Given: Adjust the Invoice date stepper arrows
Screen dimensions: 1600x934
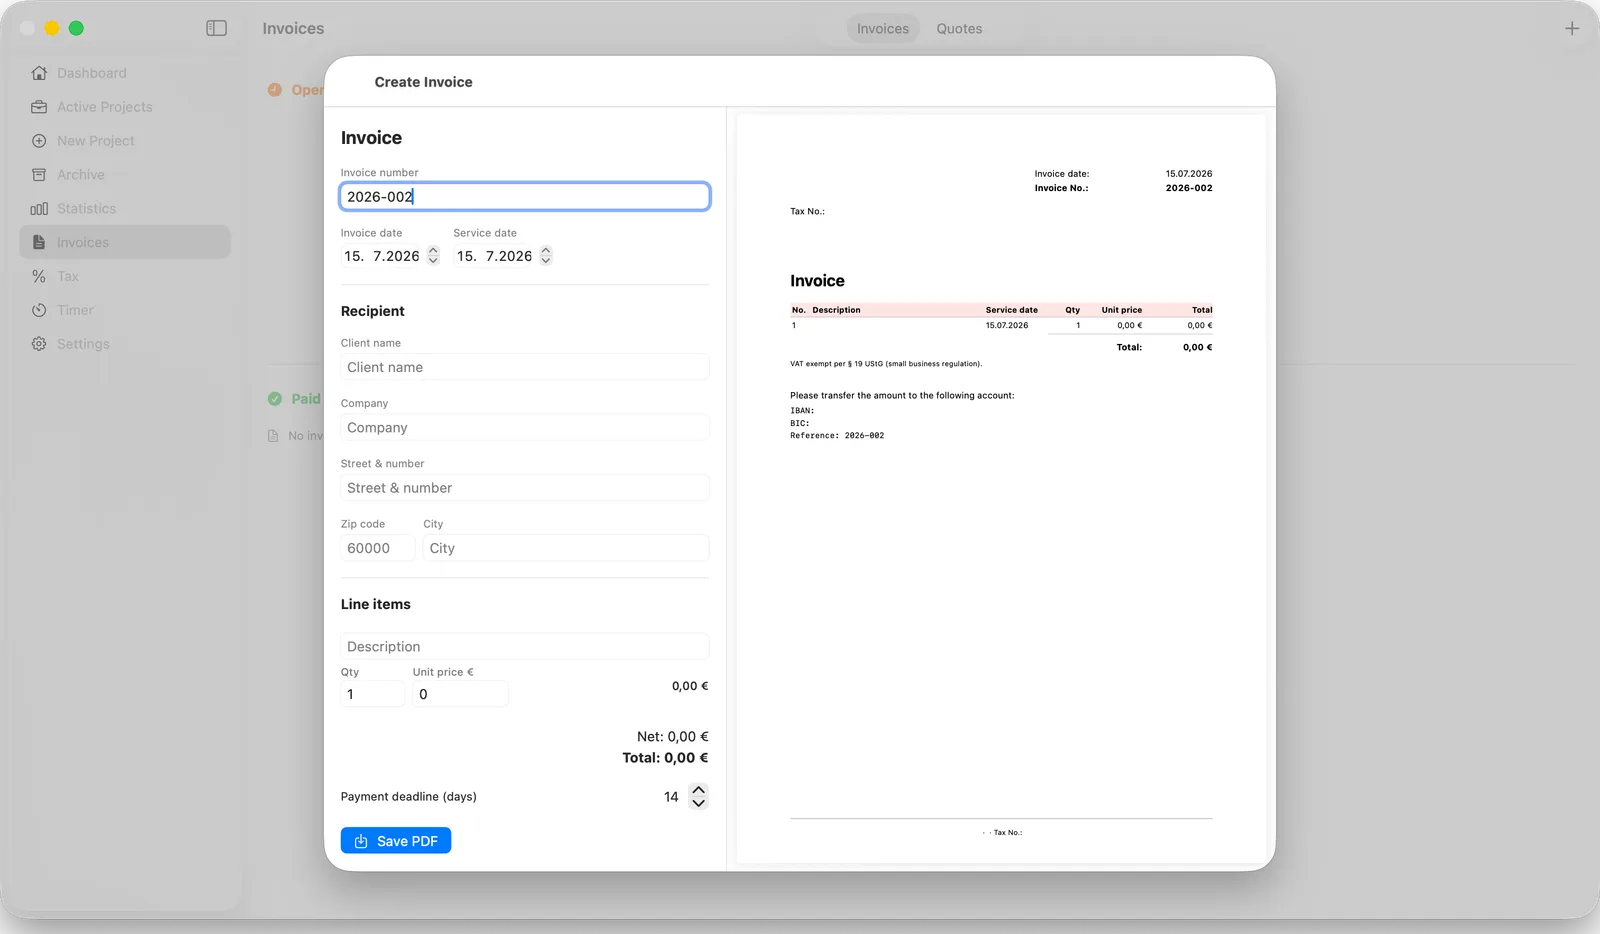Looking at the screenshot, I should (x=433, y=256).
